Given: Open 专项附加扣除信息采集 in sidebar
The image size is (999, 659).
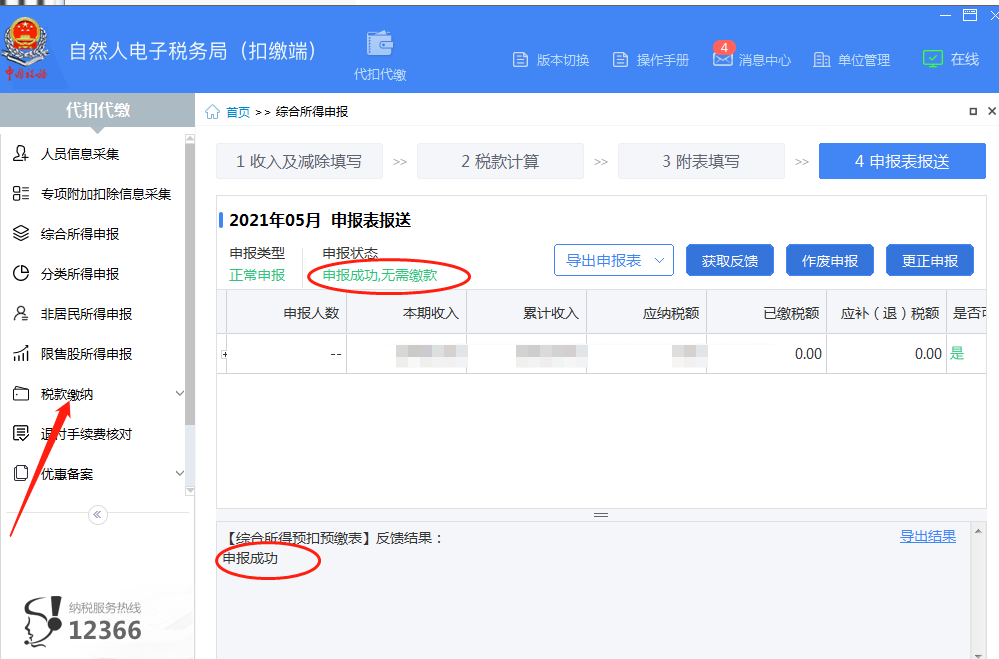Looking at the screenshot, I should 106,194.
